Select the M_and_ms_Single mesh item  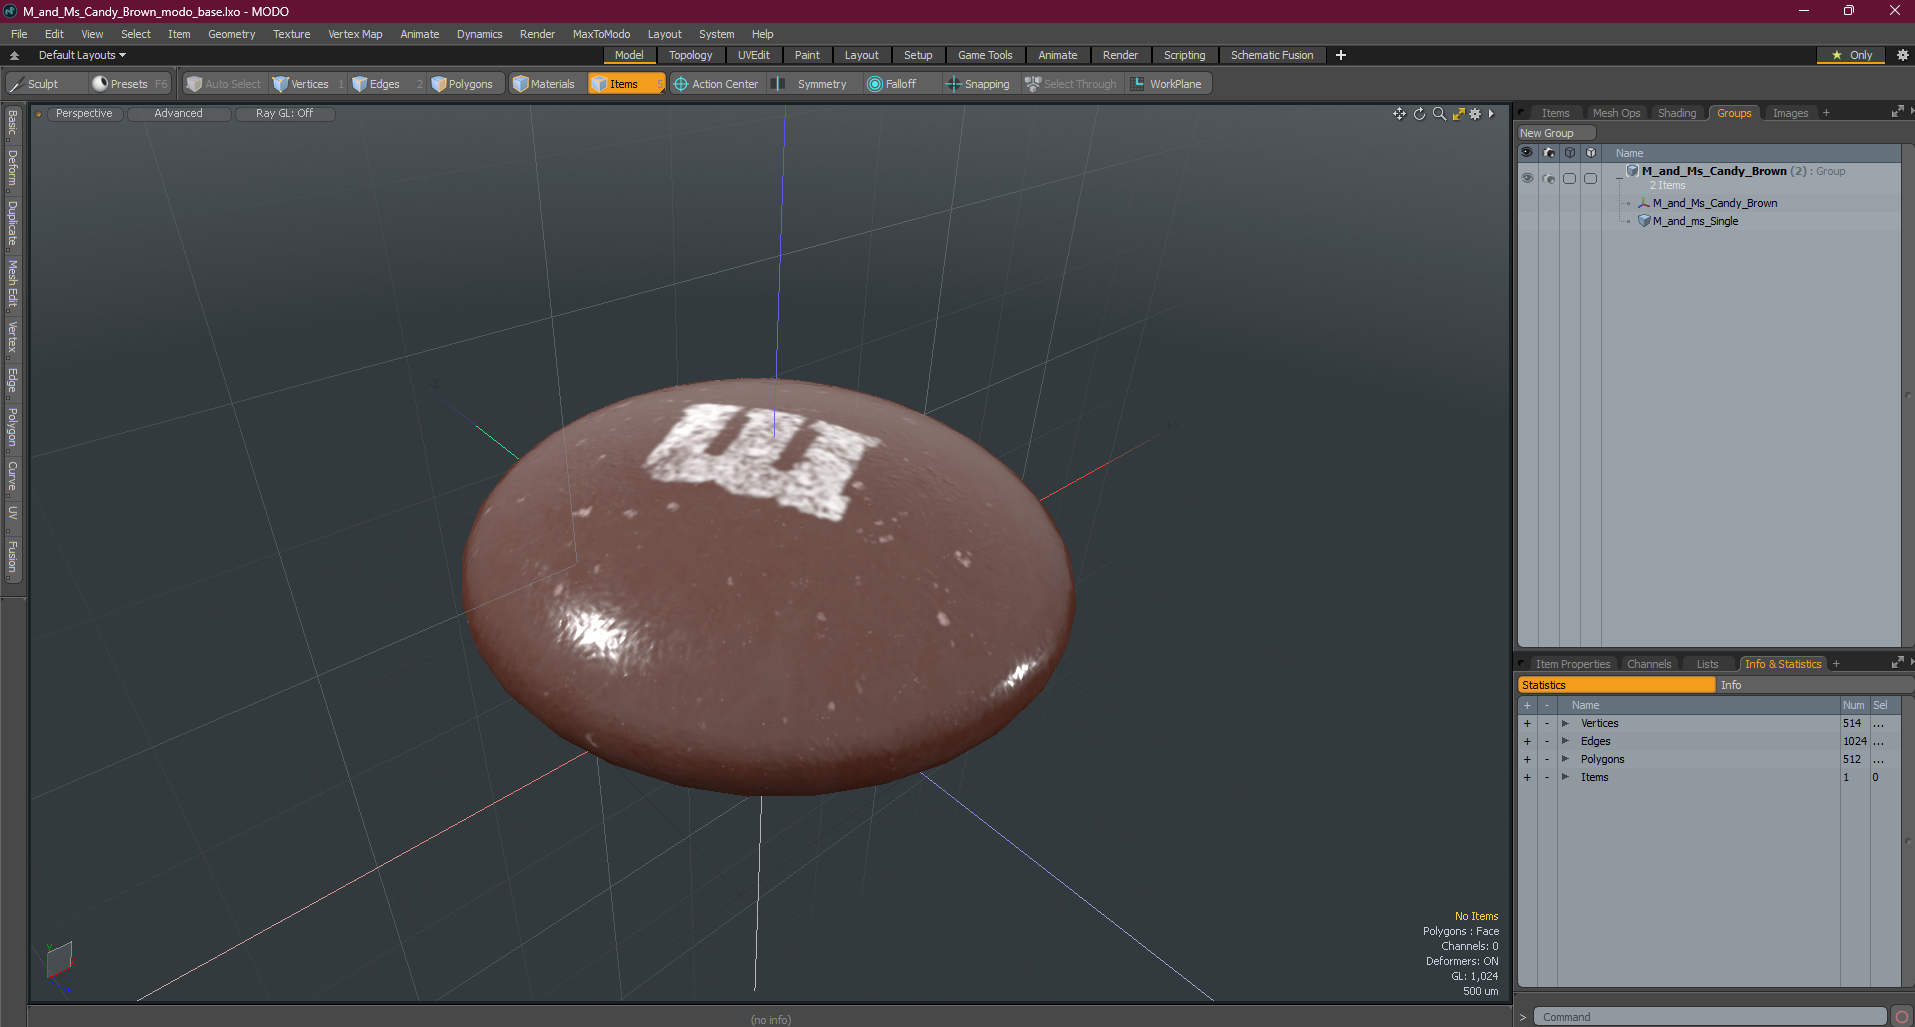click(x=1695, y=221)
